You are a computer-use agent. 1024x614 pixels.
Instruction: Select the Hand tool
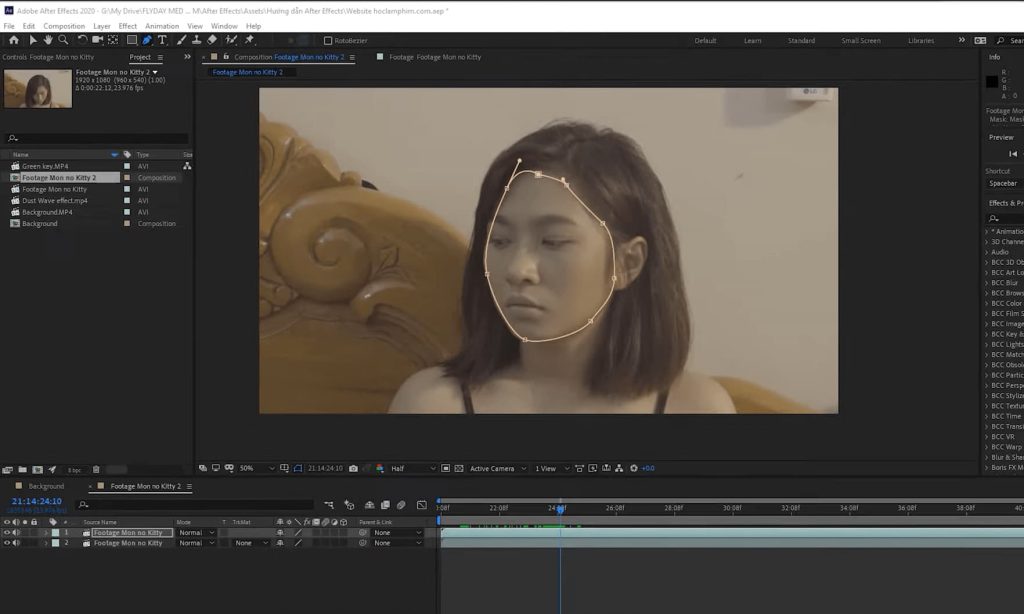click(x=47, y=40)
